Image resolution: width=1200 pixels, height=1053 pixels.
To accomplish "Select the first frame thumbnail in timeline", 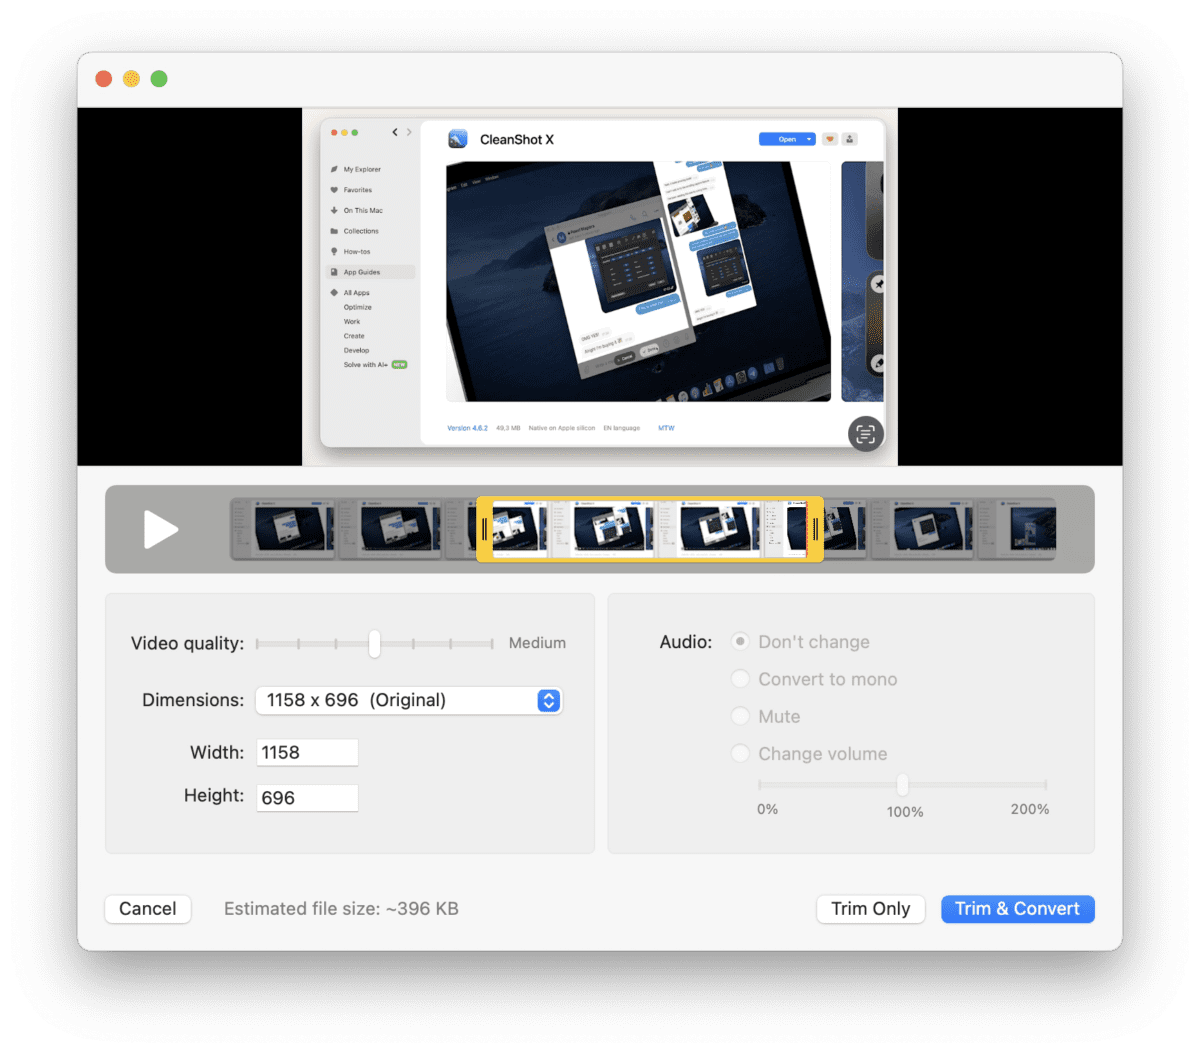I will (x=283, y=529).
